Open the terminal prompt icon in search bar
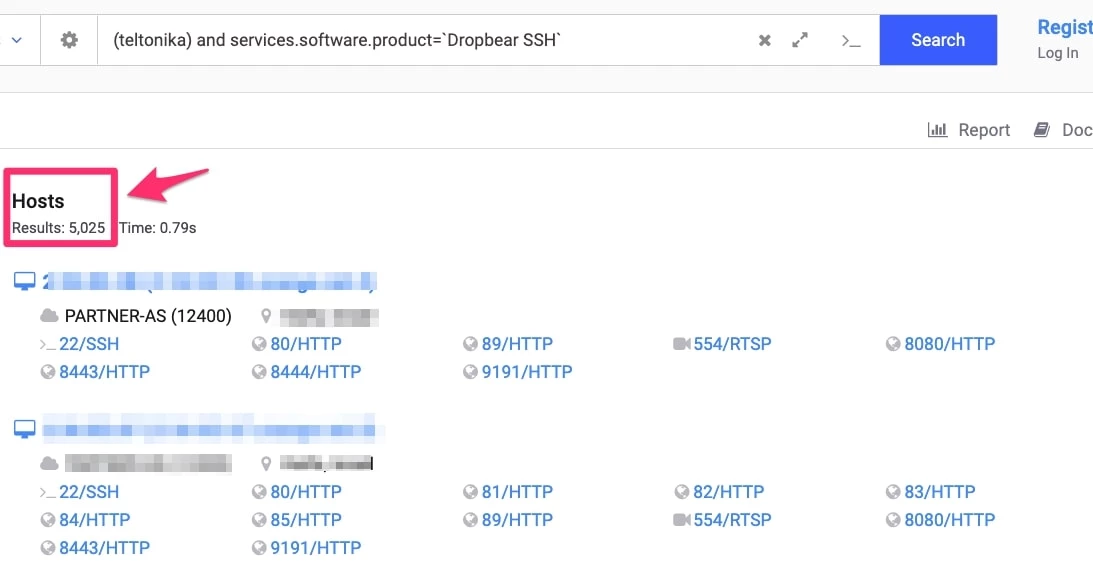Image resolution: width=1093 pixels, height=581 pixels. [850, 41]
